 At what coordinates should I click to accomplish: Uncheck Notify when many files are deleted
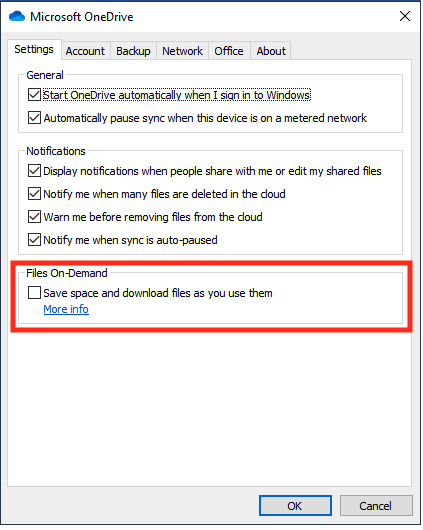(x=34, y=194)
